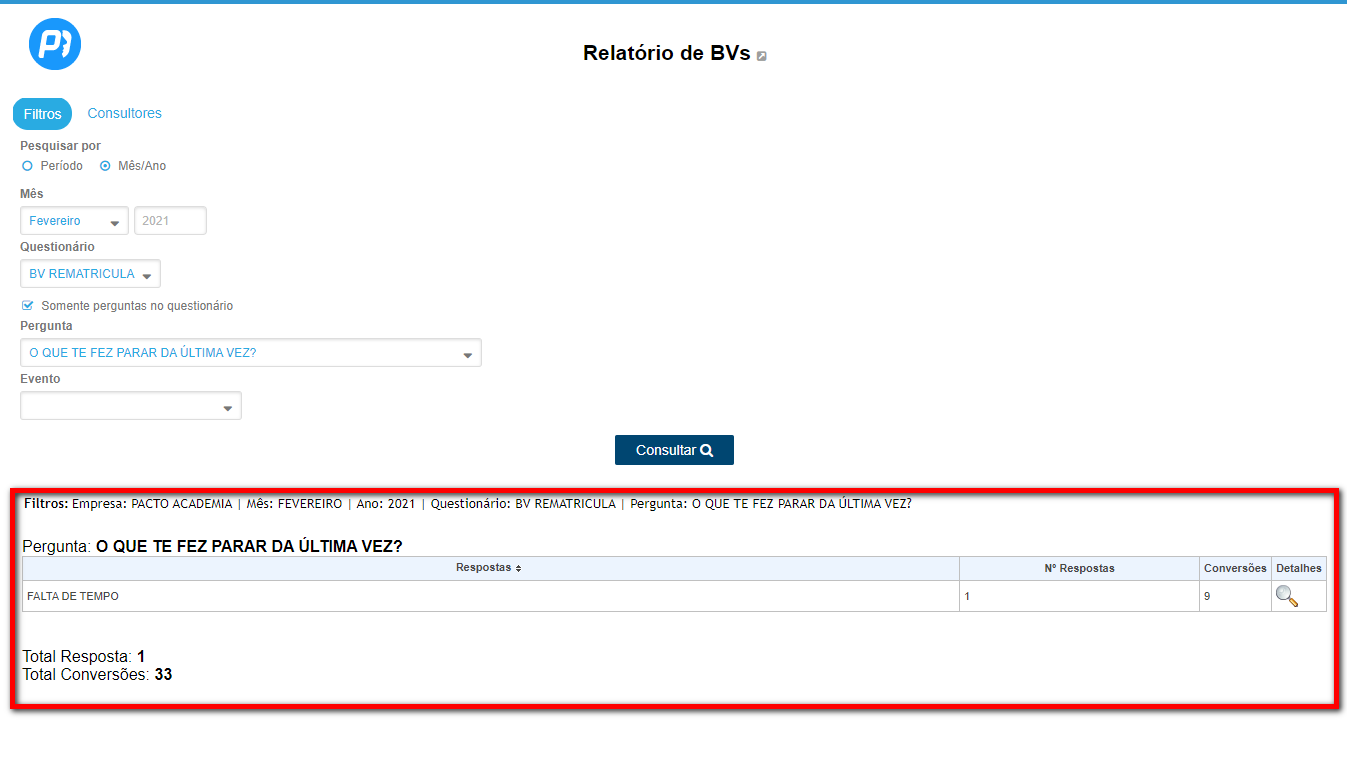Viewport: 1347px width, 762px height.
Task: Select the Período radio option
Action: click(x=28, y=166)
